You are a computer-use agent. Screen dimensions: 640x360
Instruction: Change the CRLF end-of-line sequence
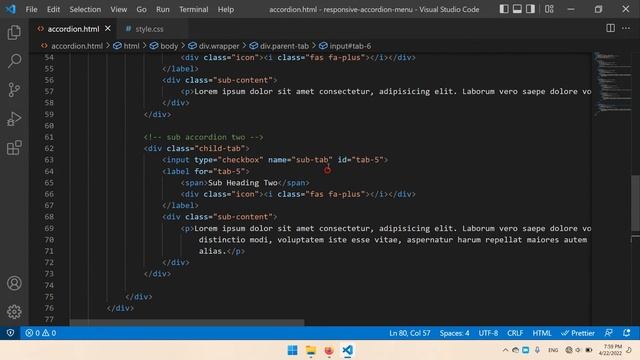coord(515,333)
